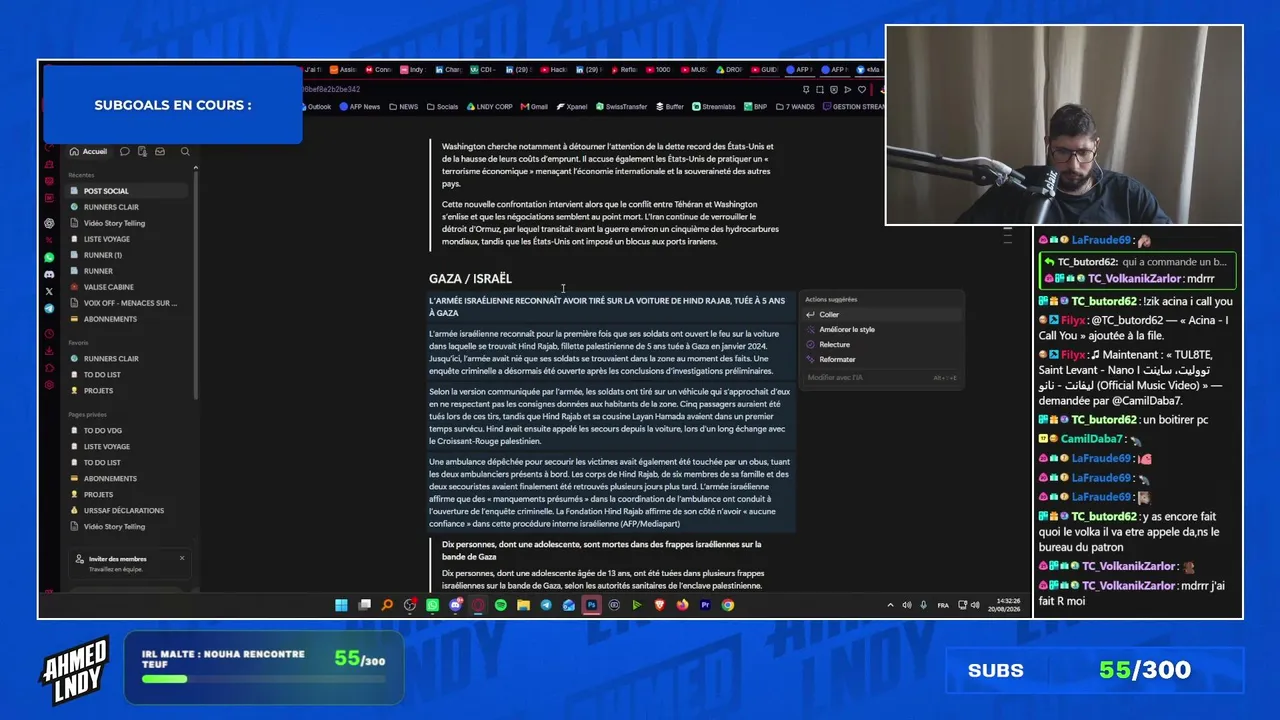Viewport: 1280px width, 720px height.
Task: Open Spotify from the taskbar
Action: [x=501, y=605]
